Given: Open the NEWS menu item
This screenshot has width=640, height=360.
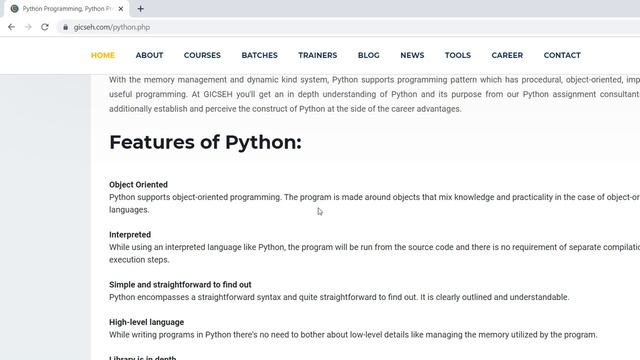Looking at the screenshot, I should [x=412, y=55].
